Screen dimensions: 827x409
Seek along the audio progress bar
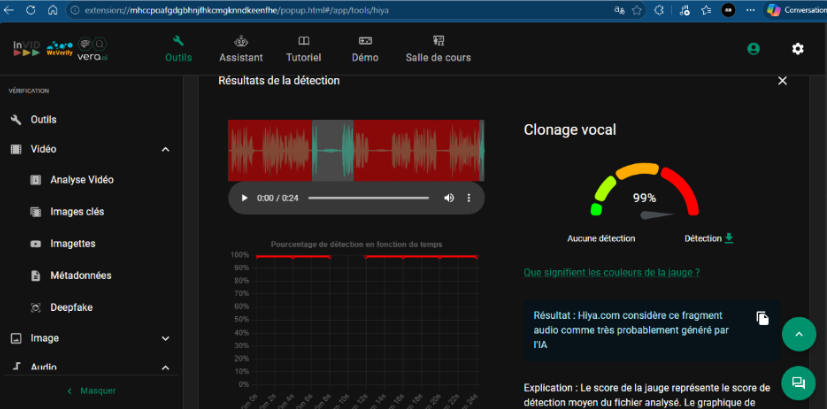(x=369, y=198)
